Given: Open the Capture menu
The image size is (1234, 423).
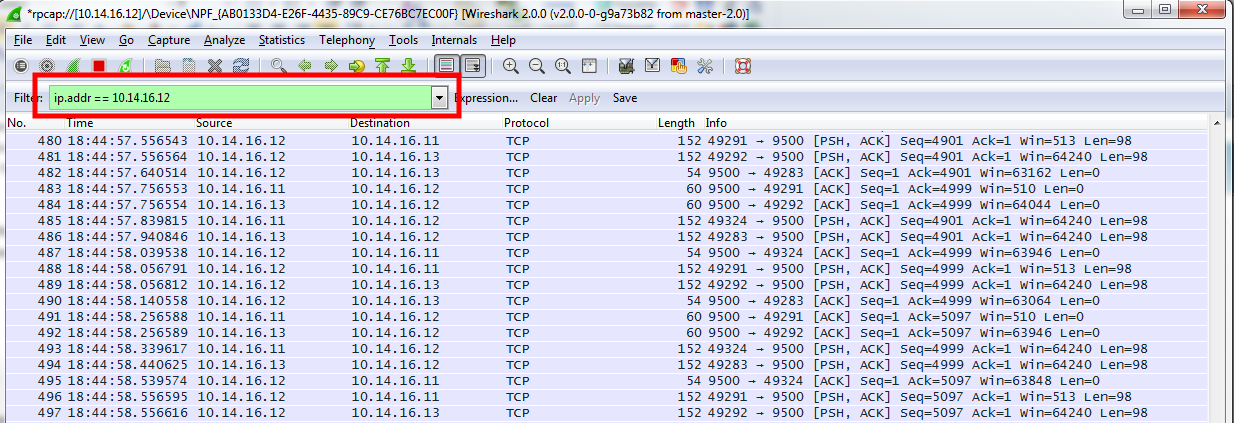Looking at the screenshot, I should 169,40.
